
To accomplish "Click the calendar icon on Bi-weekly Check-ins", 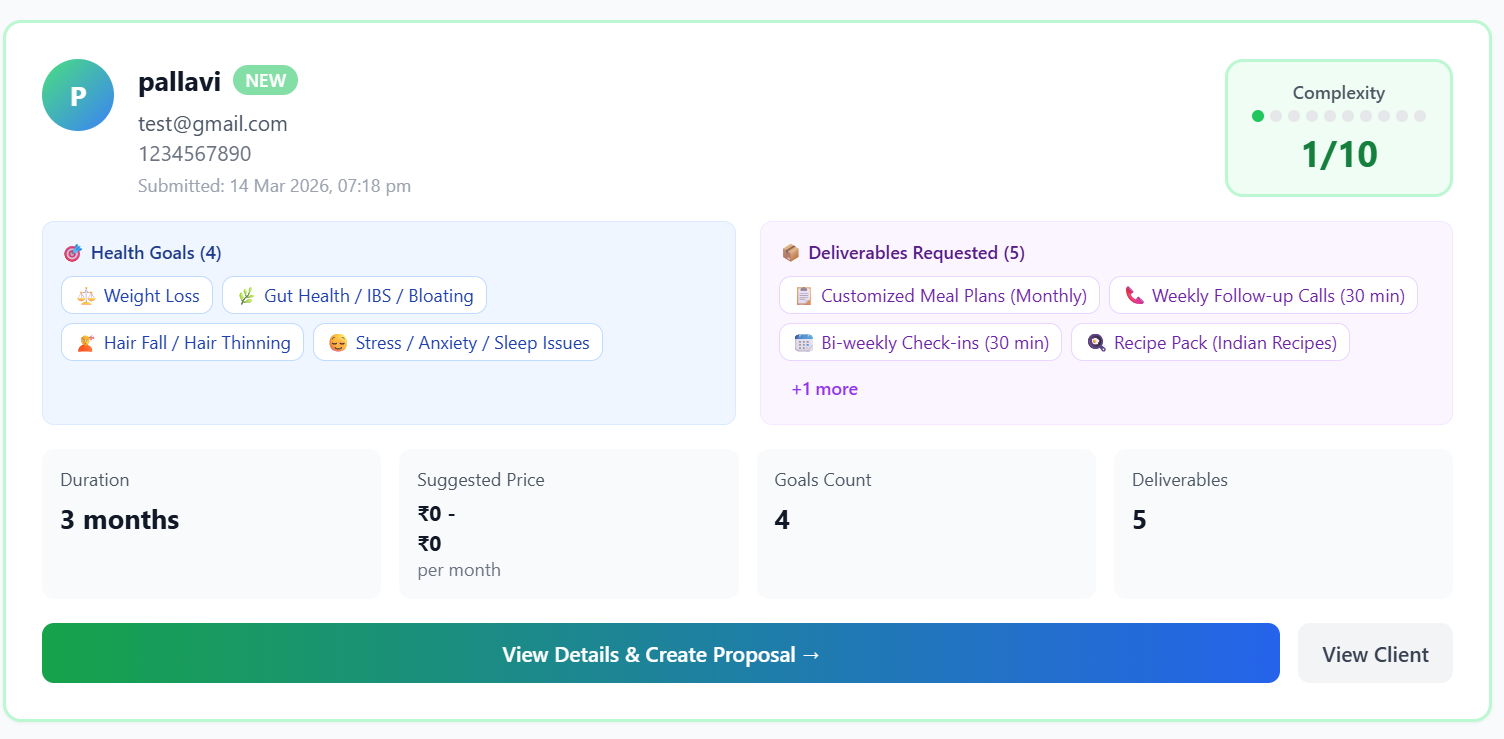I will coord(803,343).
